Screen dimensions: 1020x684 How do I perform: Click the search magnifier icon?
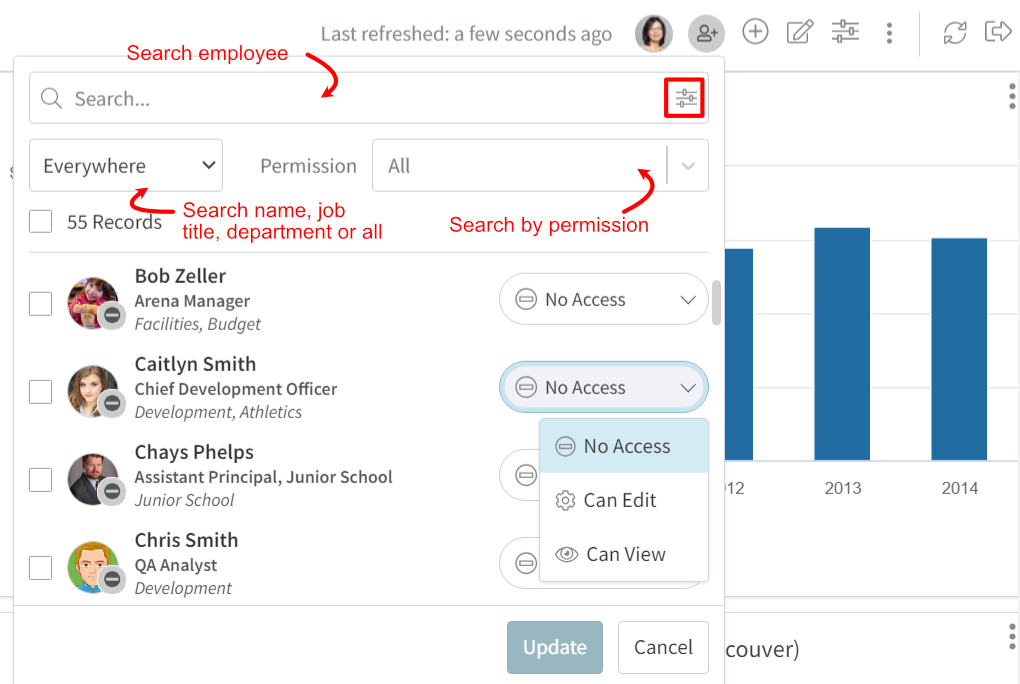[51, 98]
